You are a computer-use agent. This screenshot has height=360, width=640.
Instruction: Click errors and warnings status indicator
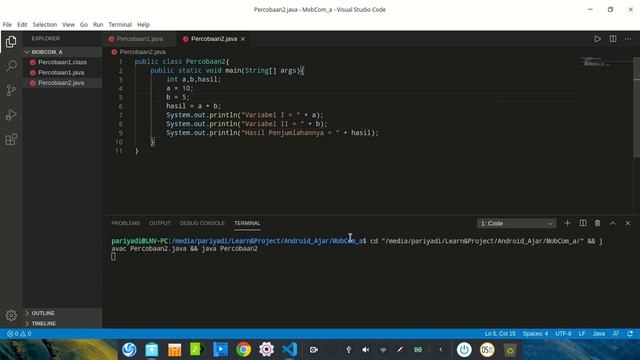(19, 333)
